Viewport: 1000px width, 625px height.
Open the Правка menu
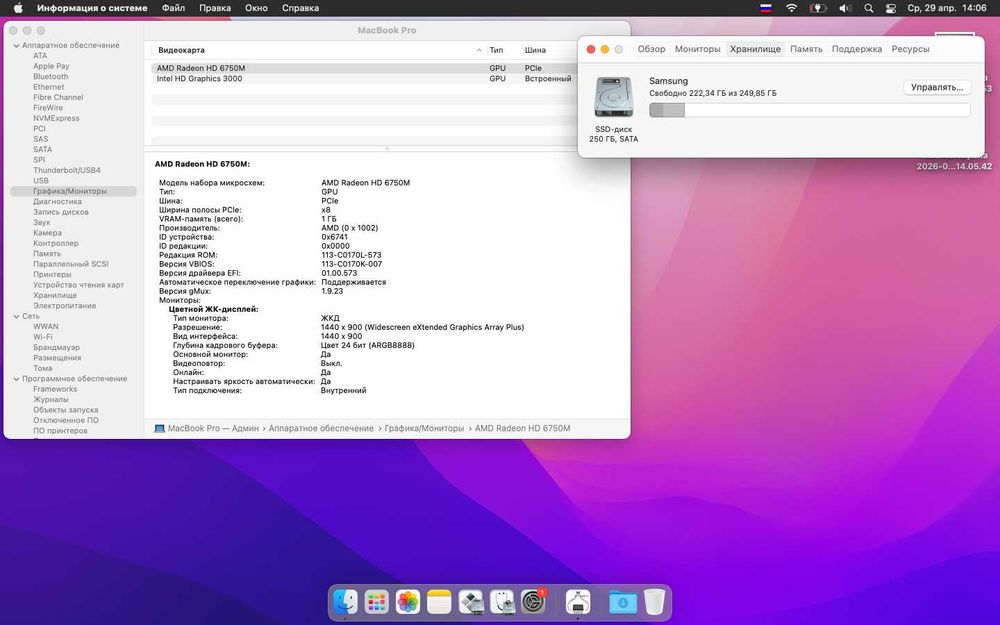pos(215,8)
